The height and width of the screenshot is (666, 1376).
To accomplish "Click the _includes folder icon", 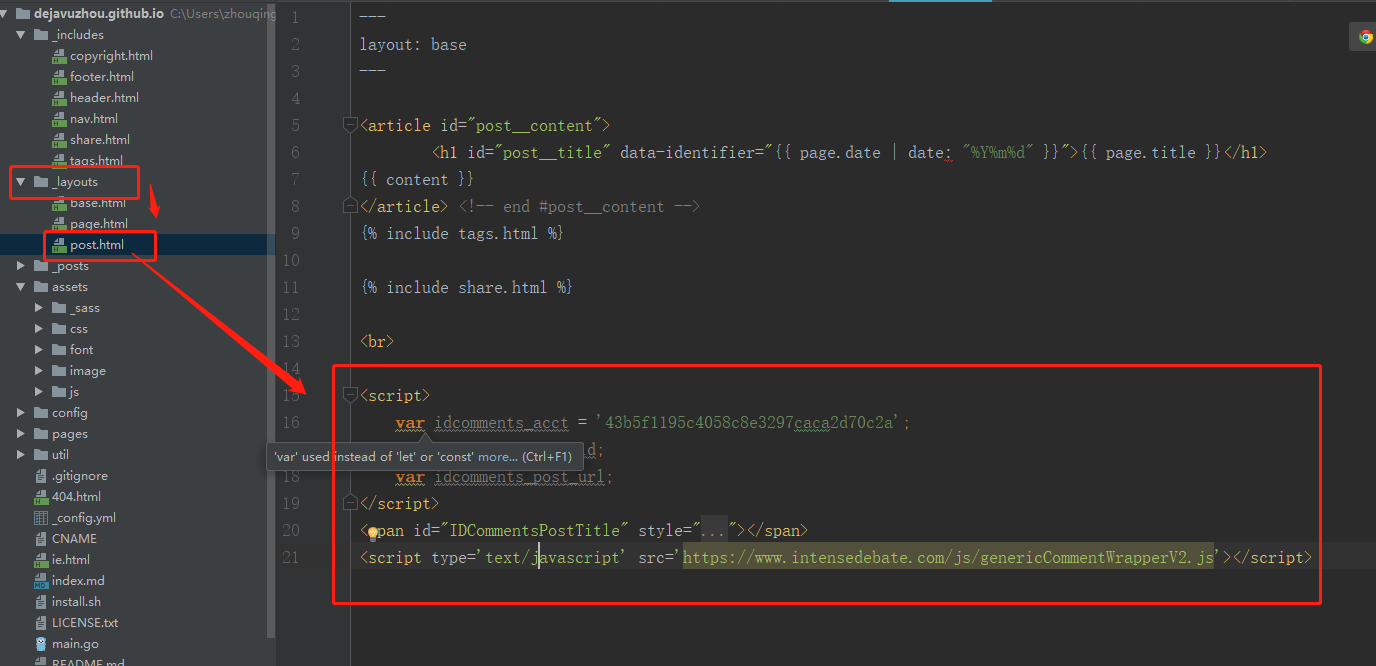I will tap(41, 35).
